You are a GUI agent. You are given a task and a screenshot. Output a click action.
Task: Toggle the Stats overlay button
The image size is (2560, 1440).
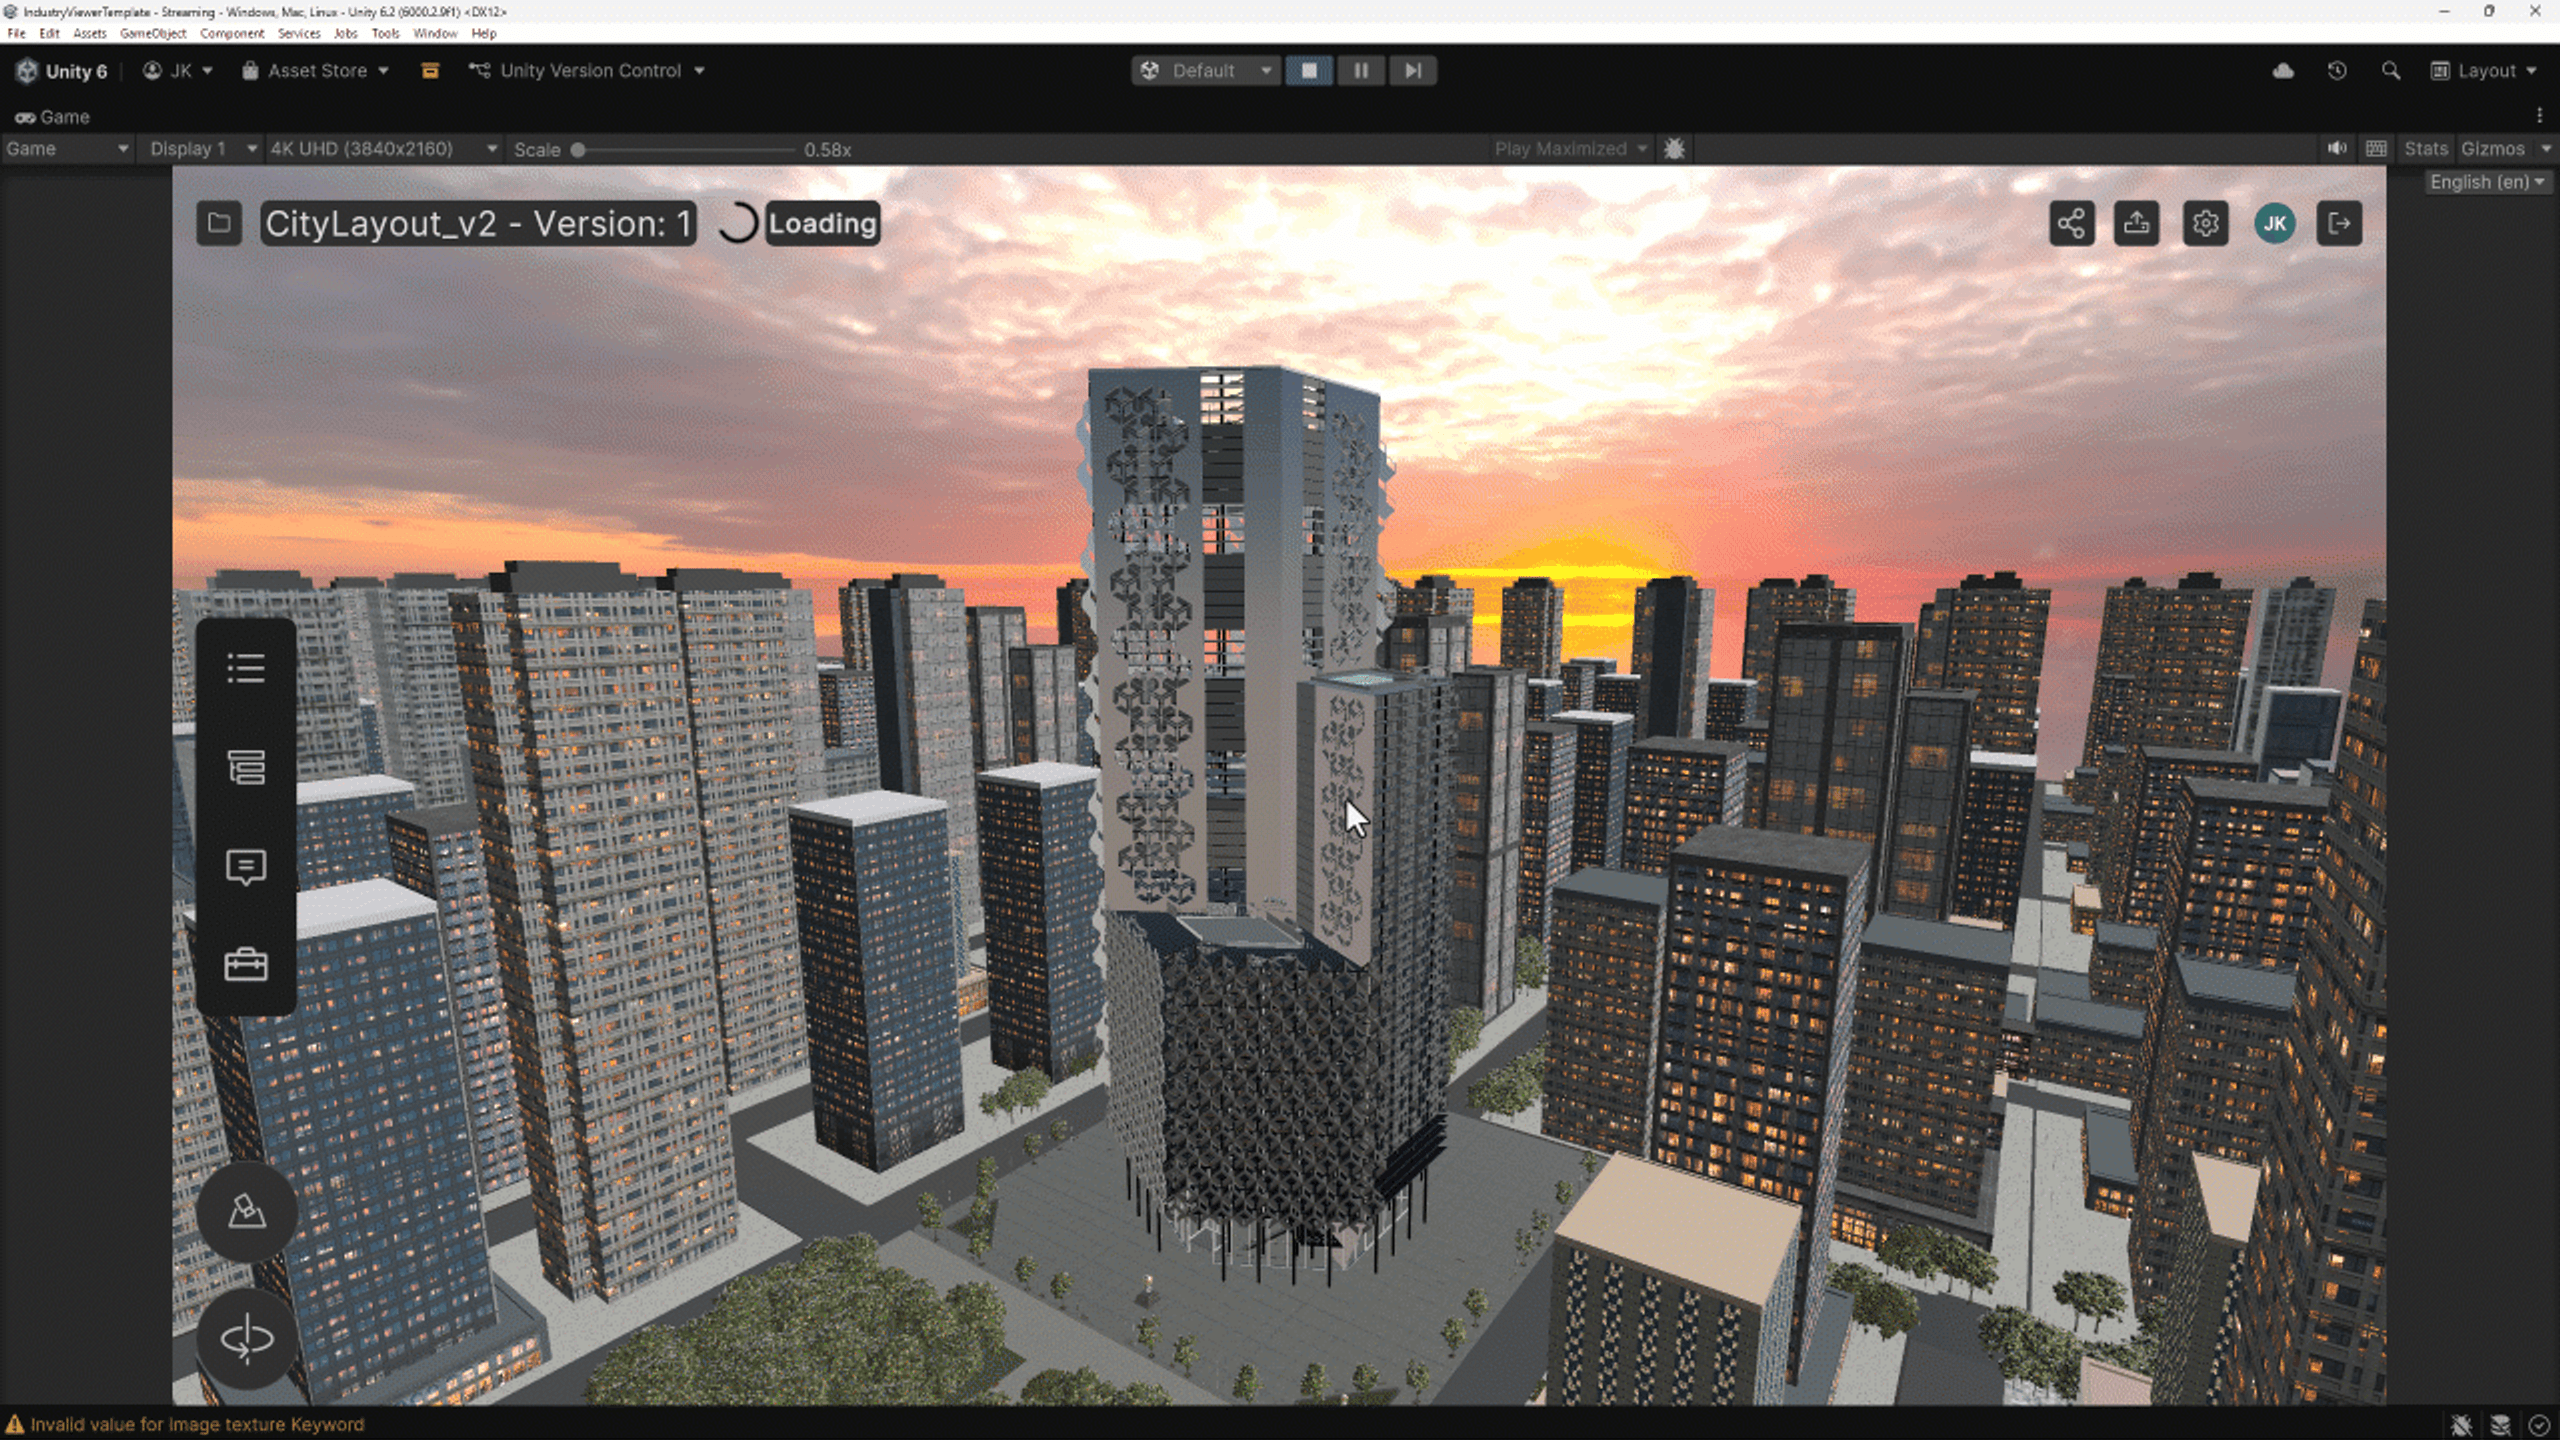coord(2425,149)
